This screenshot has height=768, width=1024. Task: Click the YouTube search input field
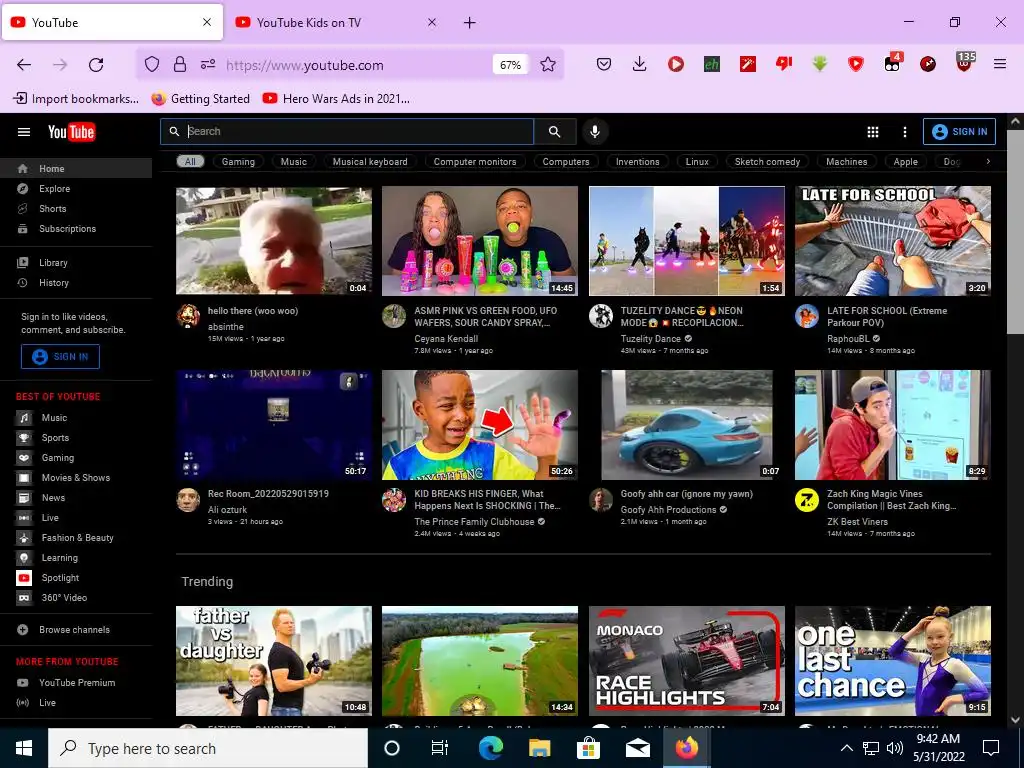(x=347, y=131)
